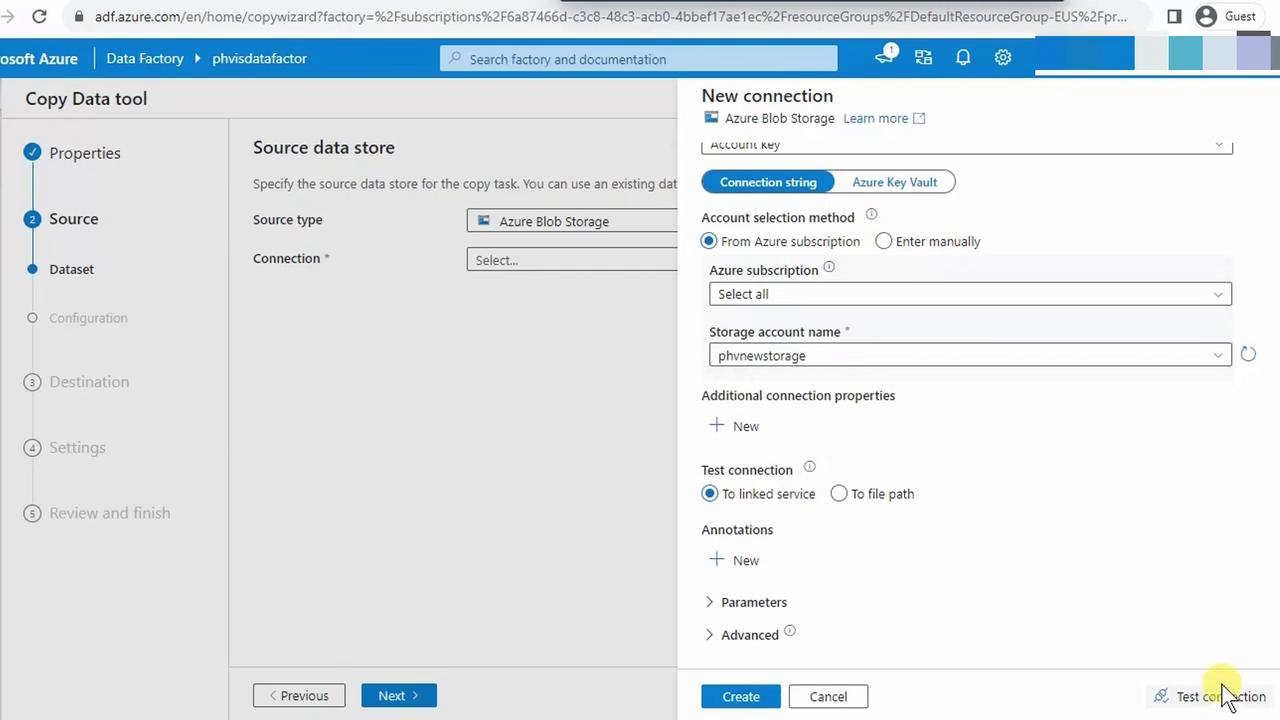
Task: Open the phvisdatafactor breadcrumb
Action: (x=260, y=58)
